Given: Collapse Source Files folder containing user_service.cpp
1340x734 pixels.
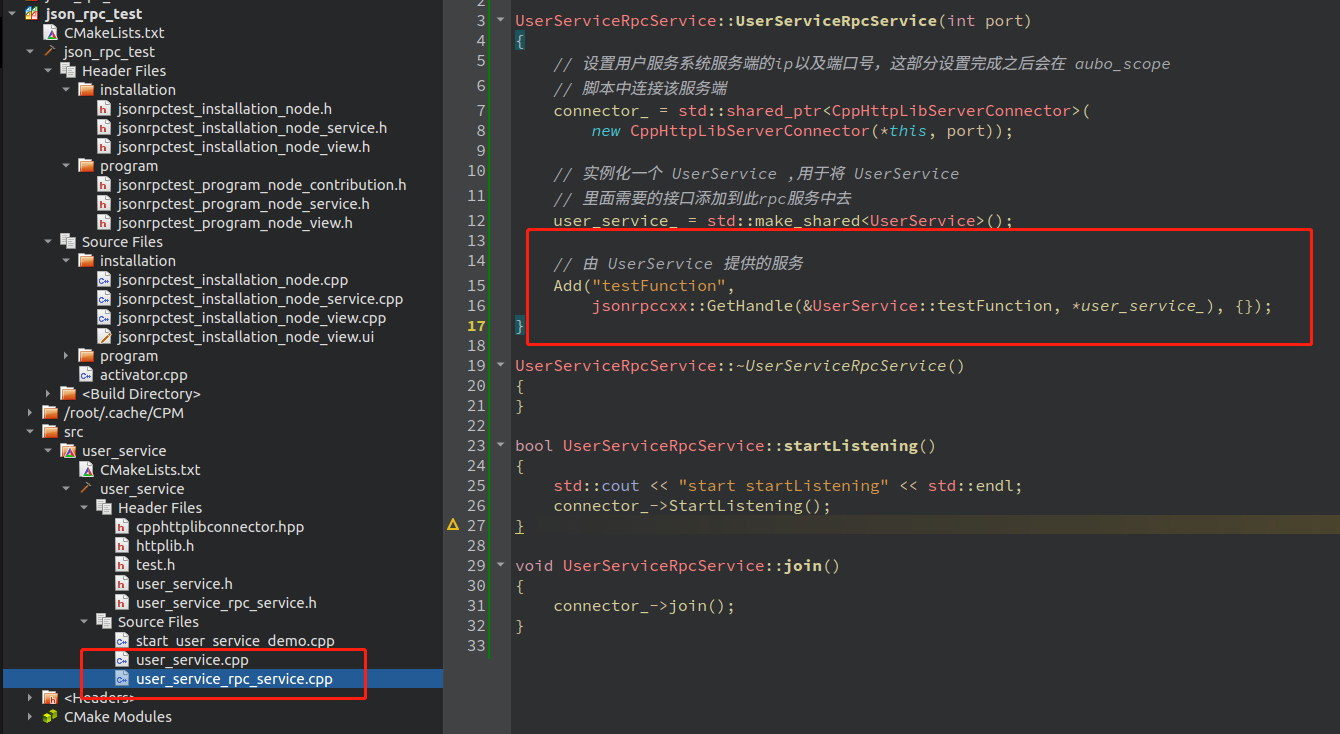Looking at the screenshot, I should coord(84,622).
